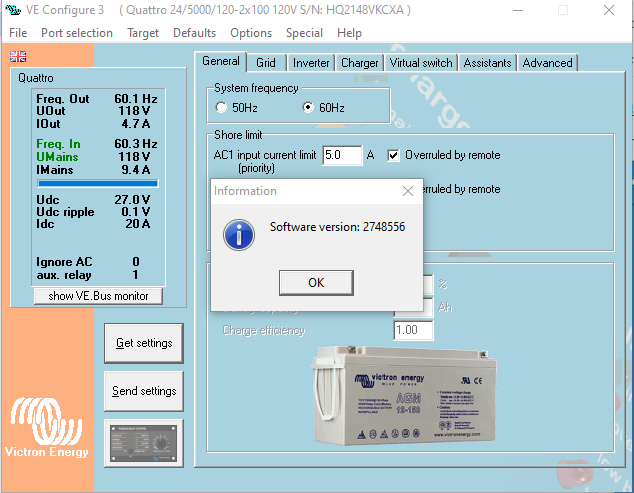This screenshot has height=493, width=634.
Task: Open the Help menu
Action: click(349, 33)
